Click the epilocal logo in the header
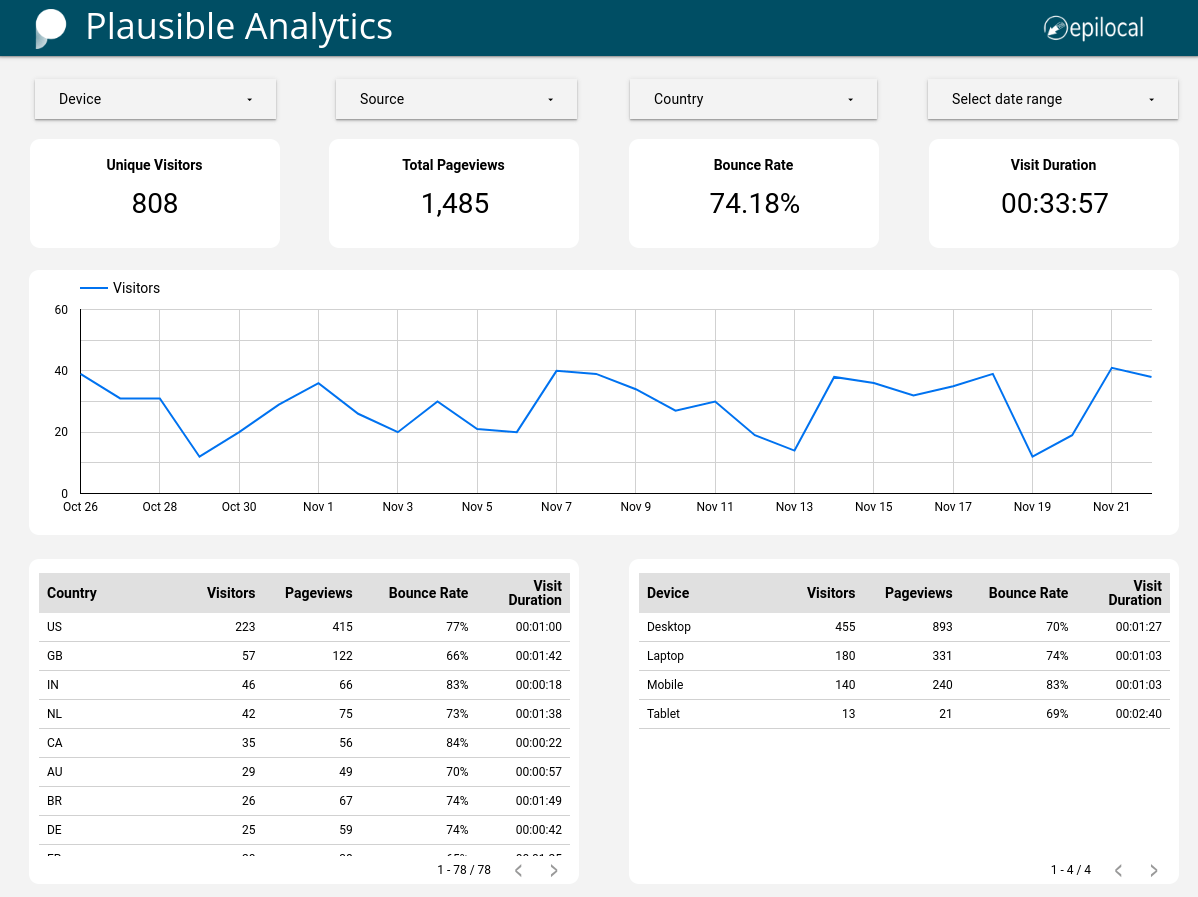The width and height of the screenshot is (1198, 897). [1092, 27]
